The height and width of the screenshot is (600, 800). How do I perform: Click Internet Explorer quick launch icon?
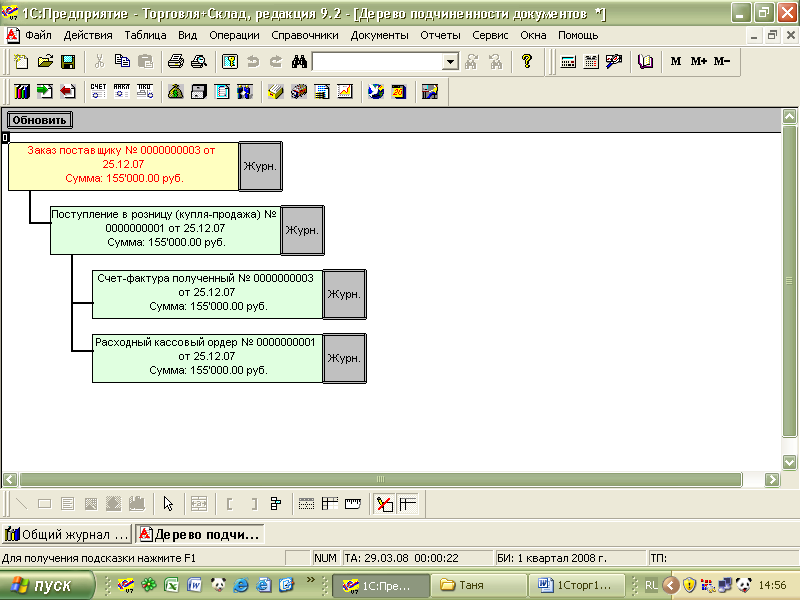(240, 585)
